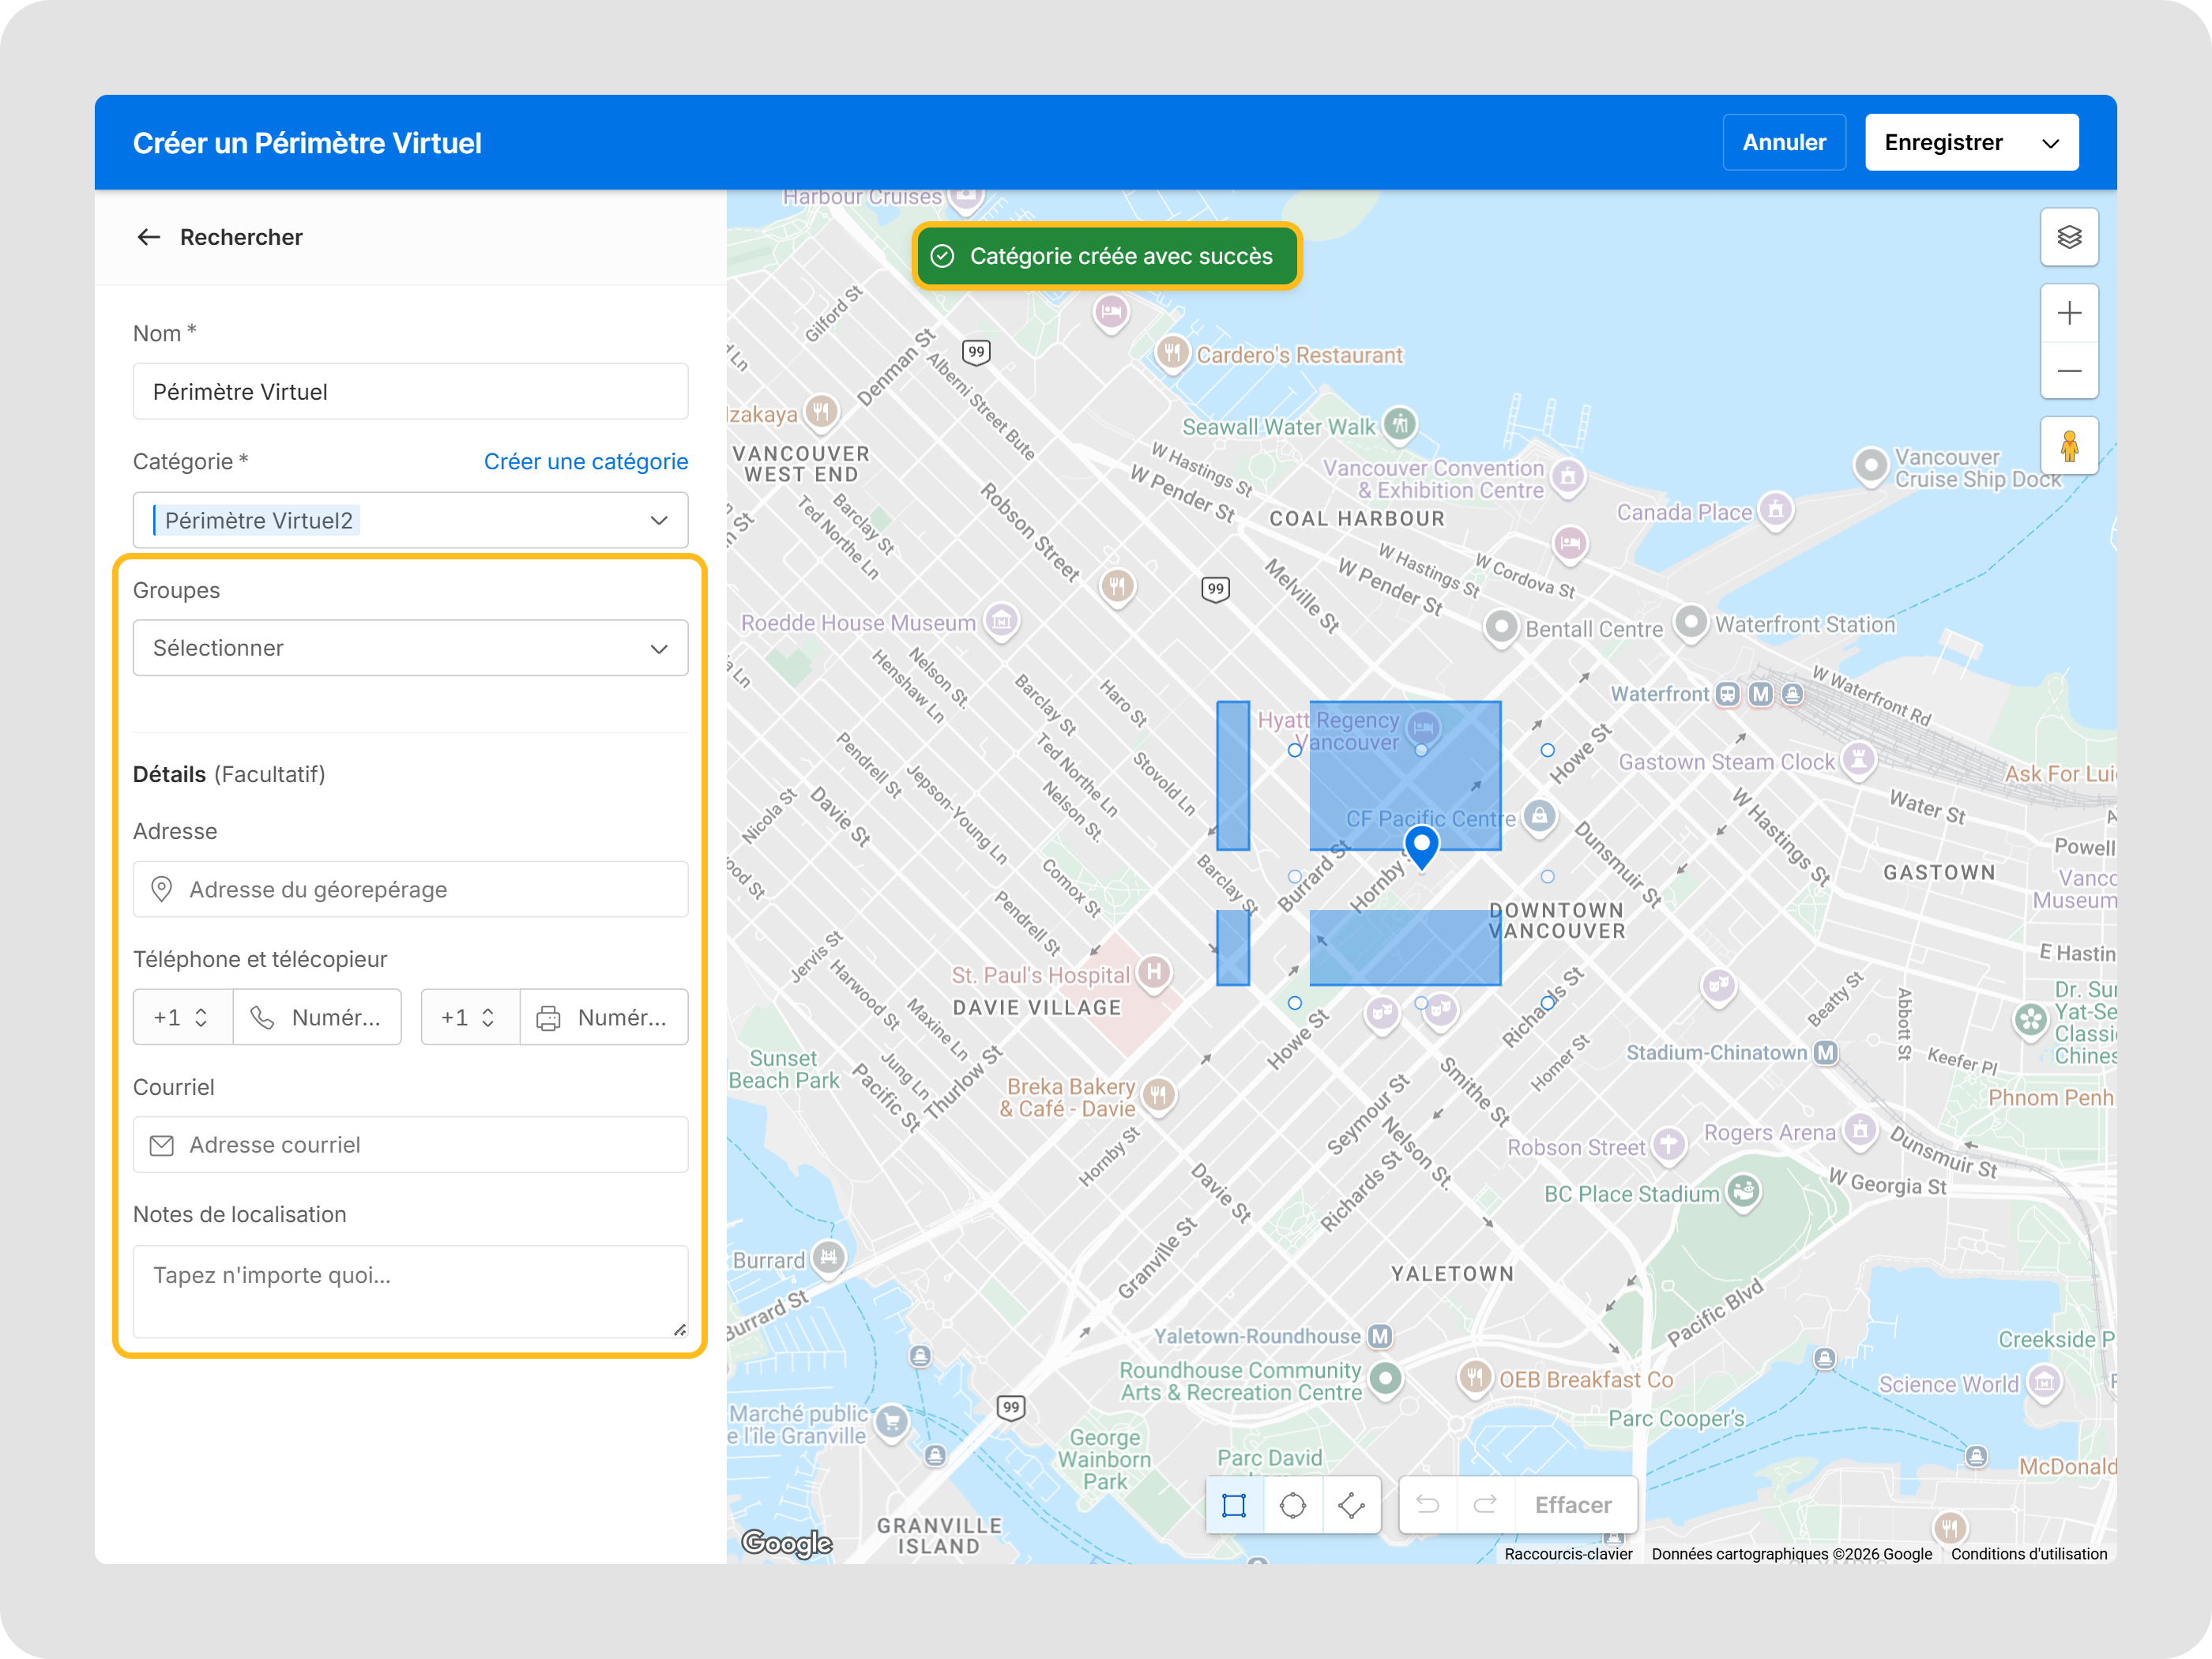Select the rectangle drawing tool
This screenshot has height=1659, width=2212.
1234,1505
